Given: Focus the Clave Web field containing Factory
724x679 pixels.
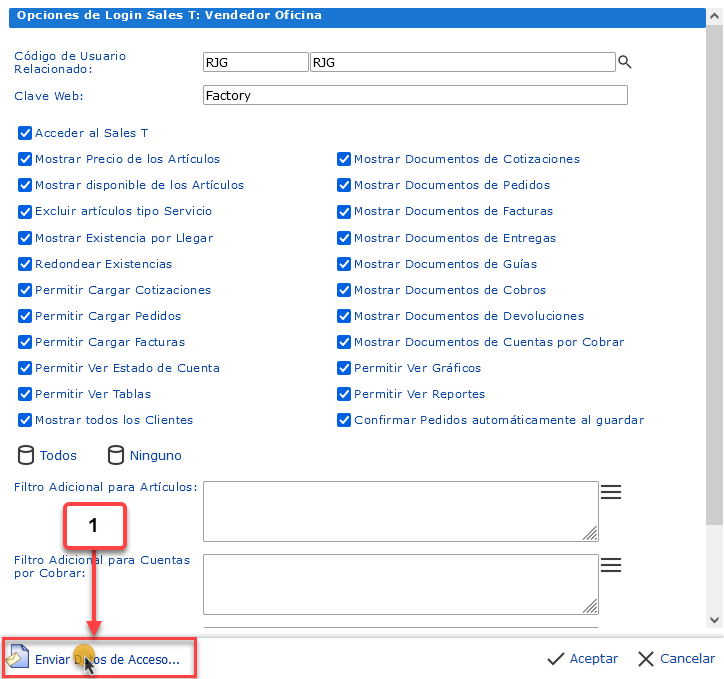Looking at the screenshot, I should [x=415, y=95].
